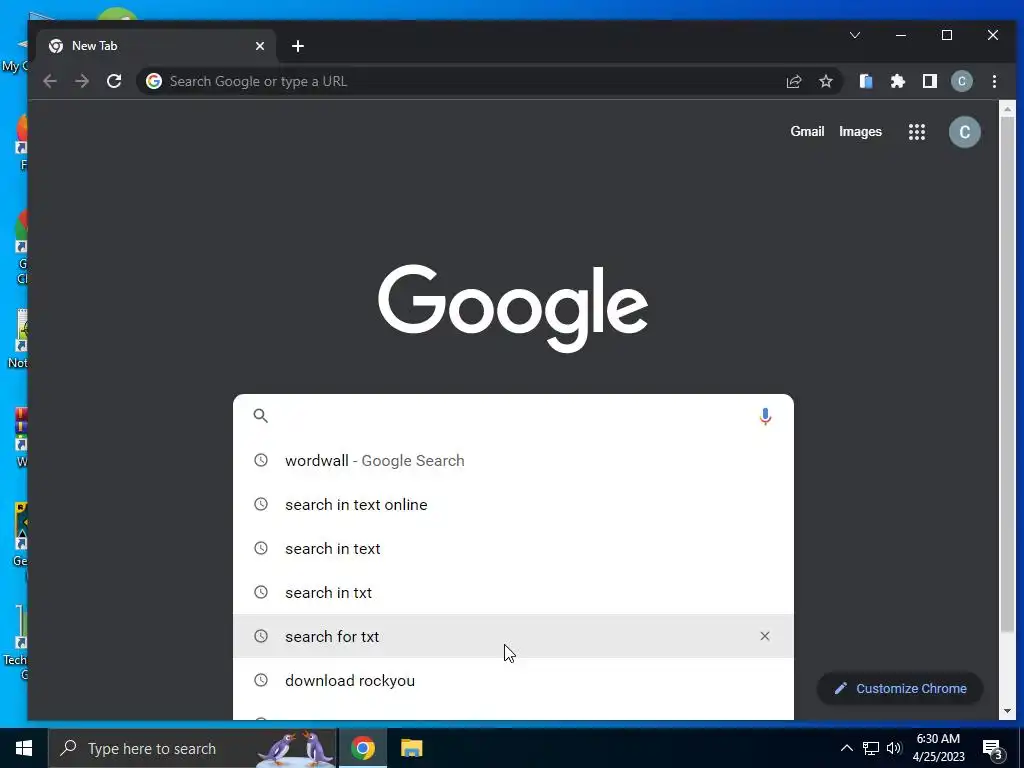Choose 'search in text online' suggestion
The width and height of the screenshot is (1024, 768).
(513, 504)
